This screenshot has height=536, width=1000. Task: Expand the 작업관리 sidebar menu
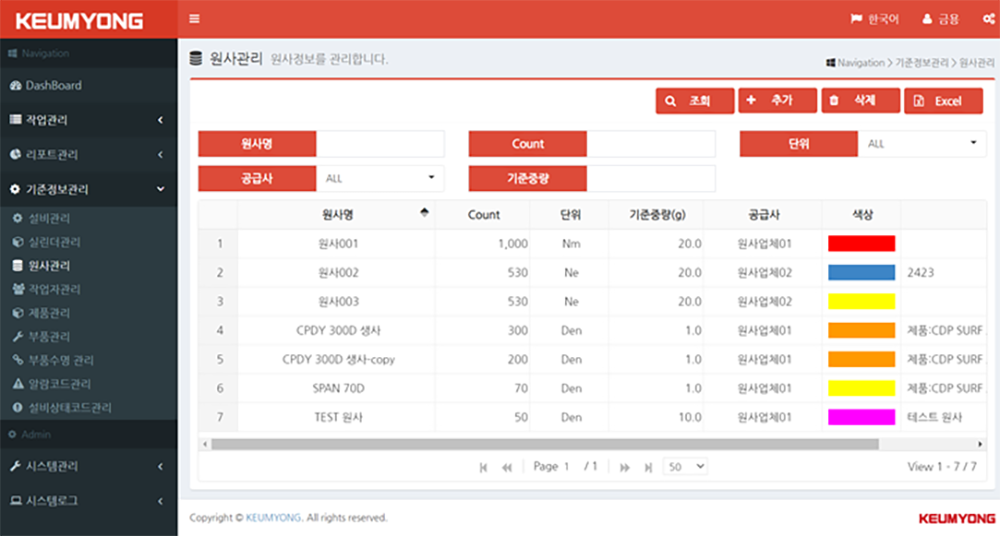click(x=88, y=120)
